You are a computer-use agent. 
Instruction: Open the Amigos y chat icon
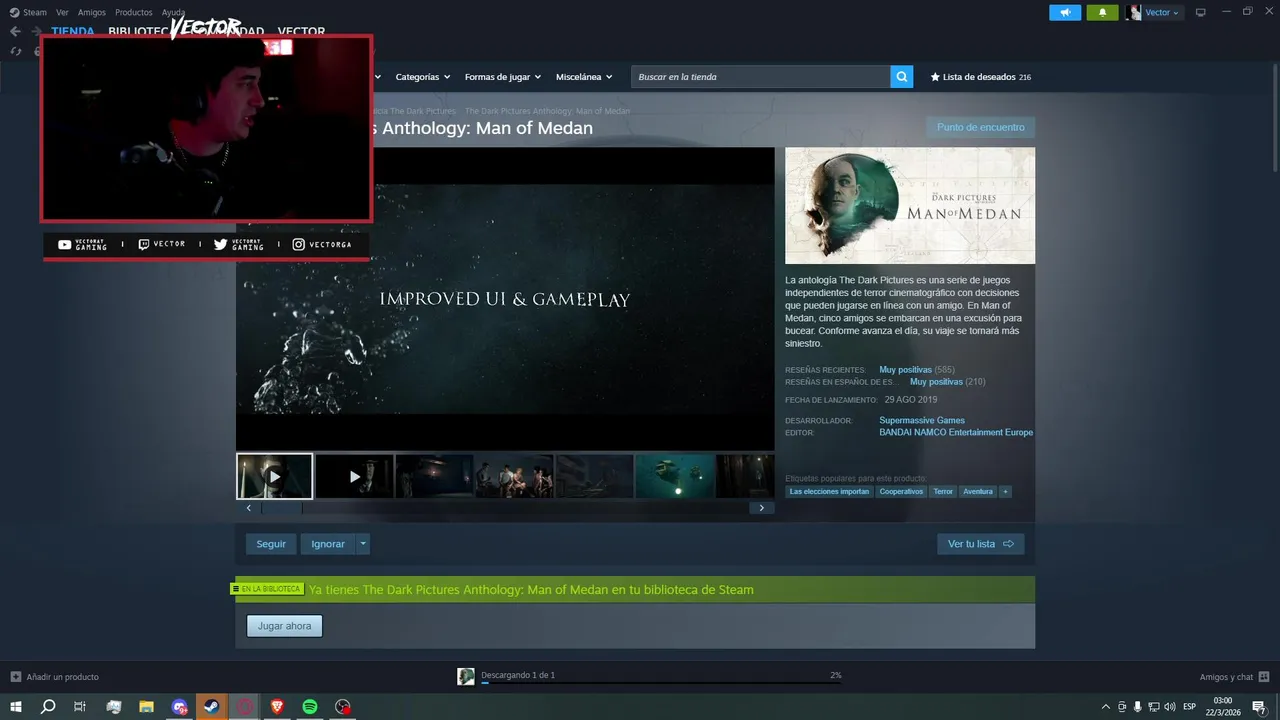[x=1264, y=677]
